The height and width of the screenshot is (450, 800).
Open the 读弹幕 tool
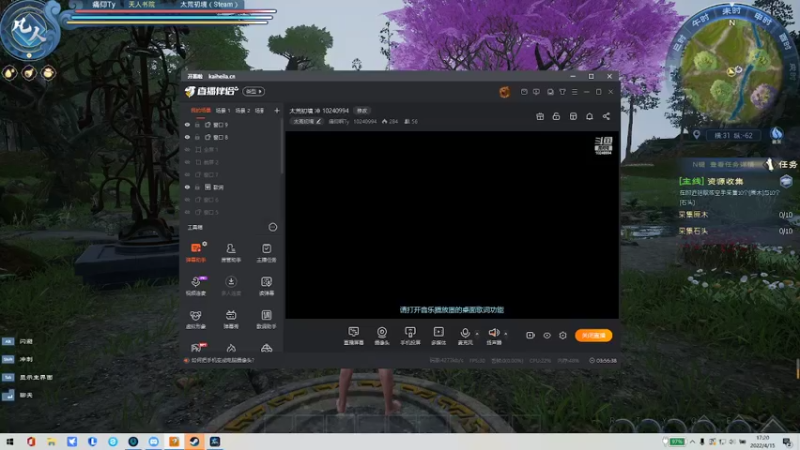(x=266, y=286)
